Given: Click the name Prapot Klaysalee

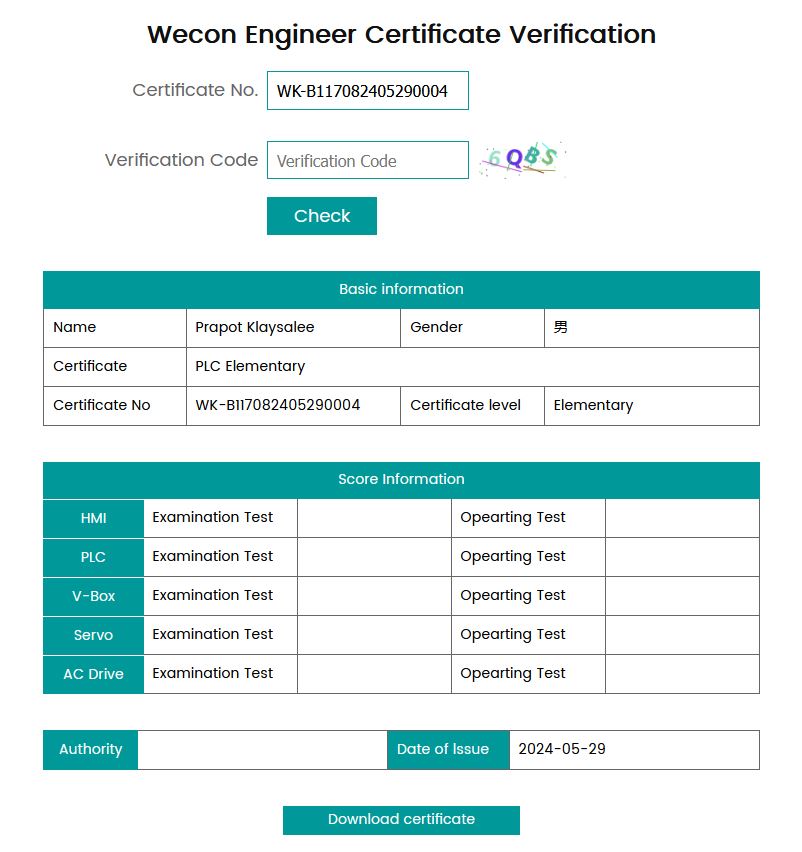Looking at the screenshot, I should tap(255, 327).
